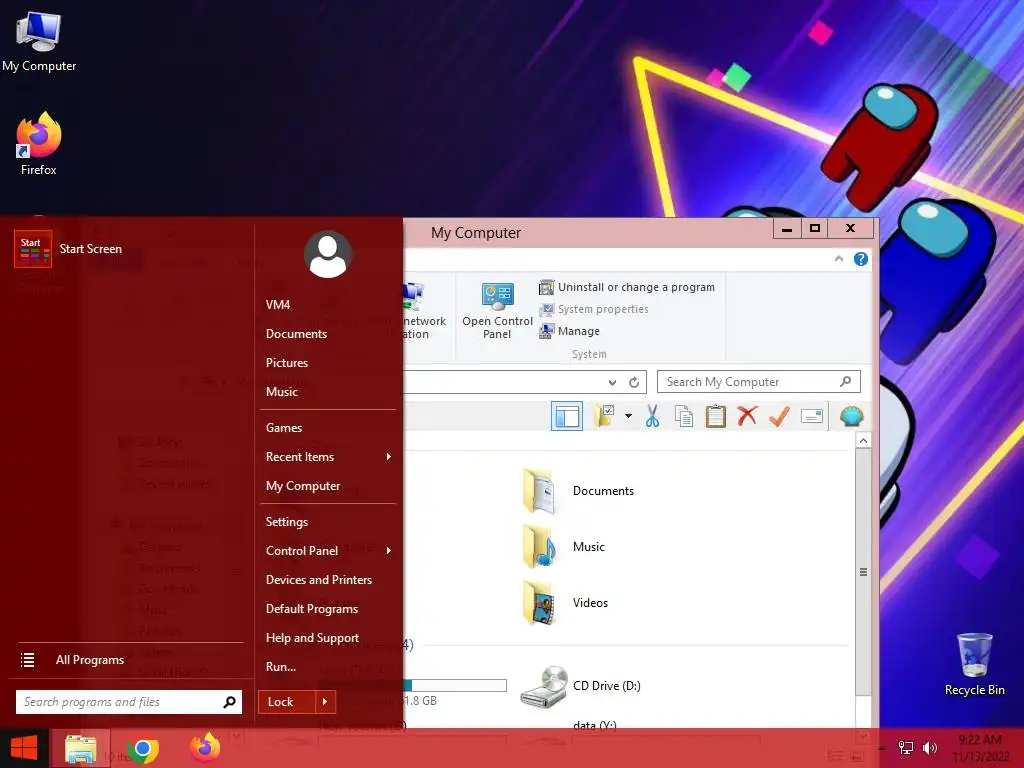Open the arrow next to Lock button
The width and height of the screenshot is (1024, 768).
point(325,702)
